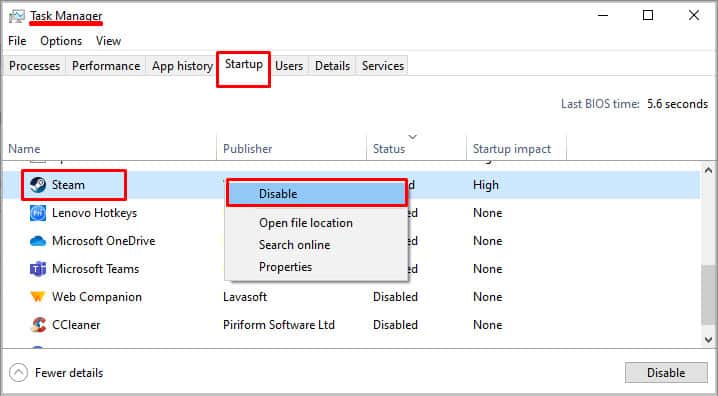Click the CCleaner icon
Image resolution: width=718 pixels, height=396 pixels.
click(38, 325)
